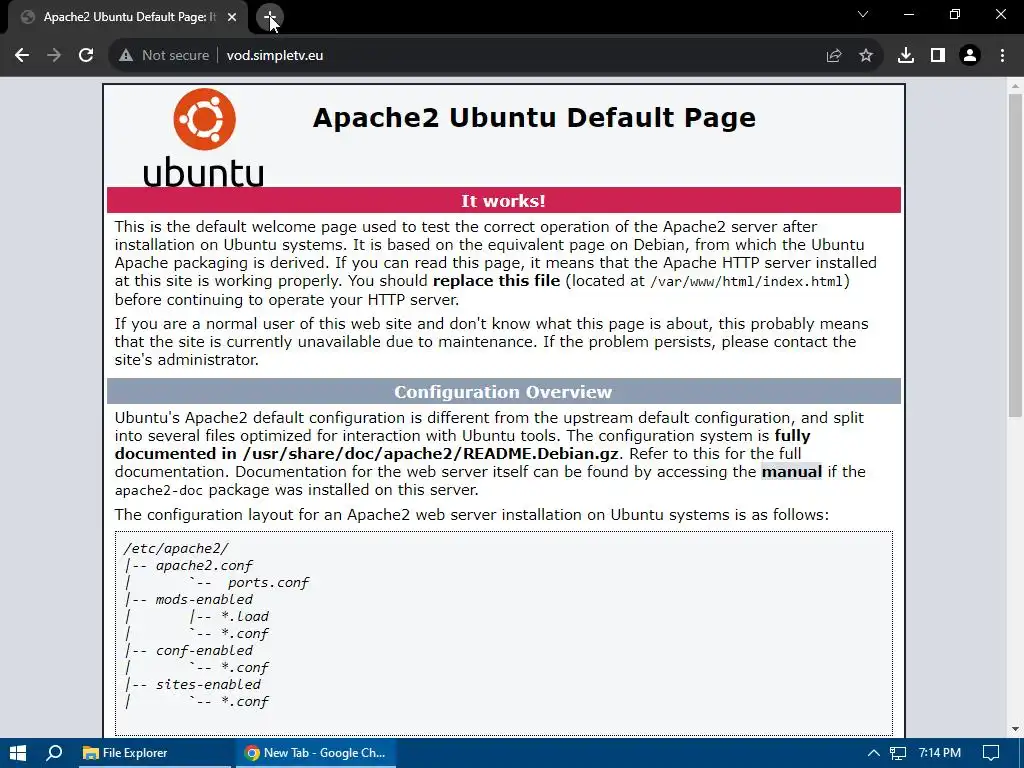Click the '*.load' line in tree
Screen dimensions: 1024x768
[x=244, y=616]
